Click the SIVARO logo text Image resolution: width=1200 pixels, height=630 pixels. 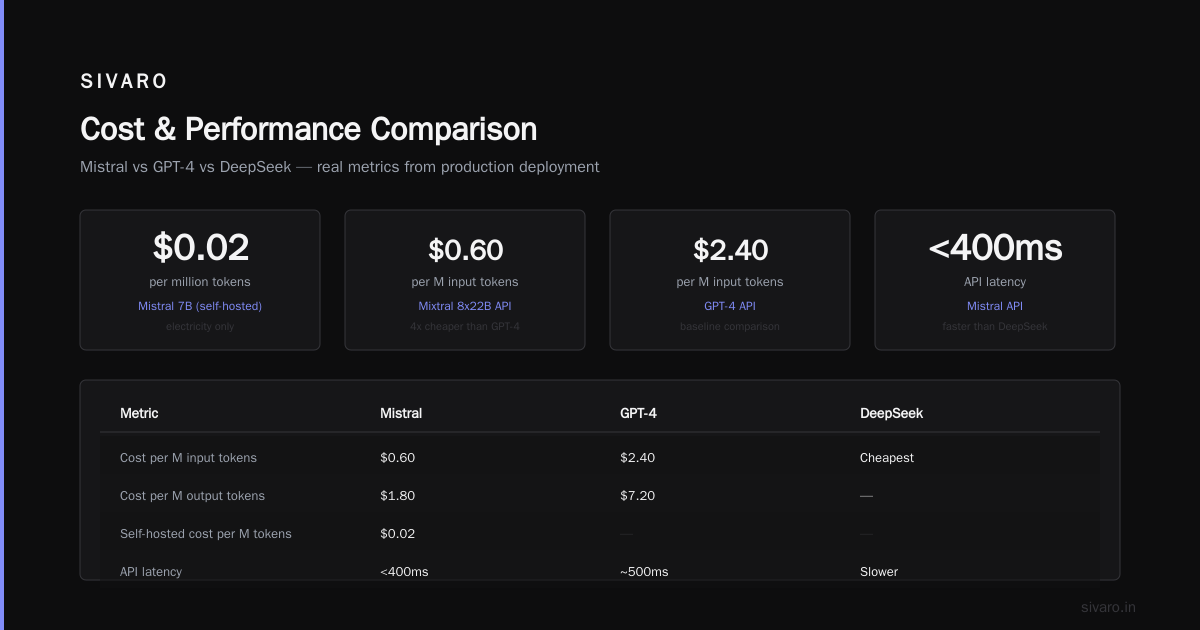pos(124,81)
